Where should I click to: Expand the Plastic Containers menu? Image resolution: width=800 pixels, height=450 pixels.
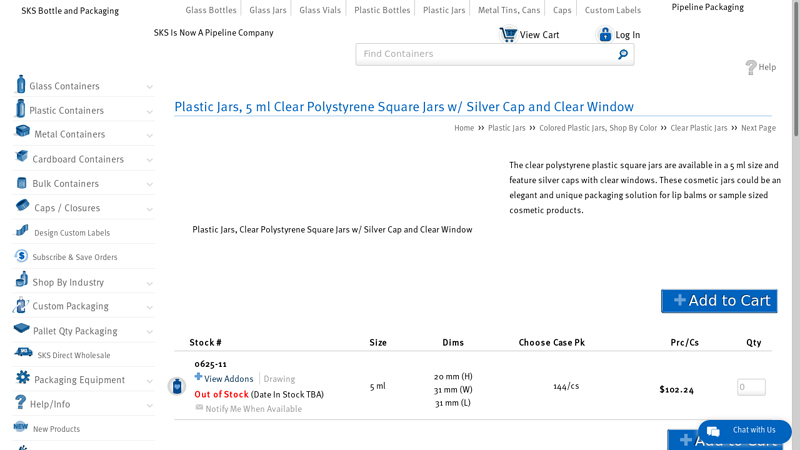coord(149,111)
